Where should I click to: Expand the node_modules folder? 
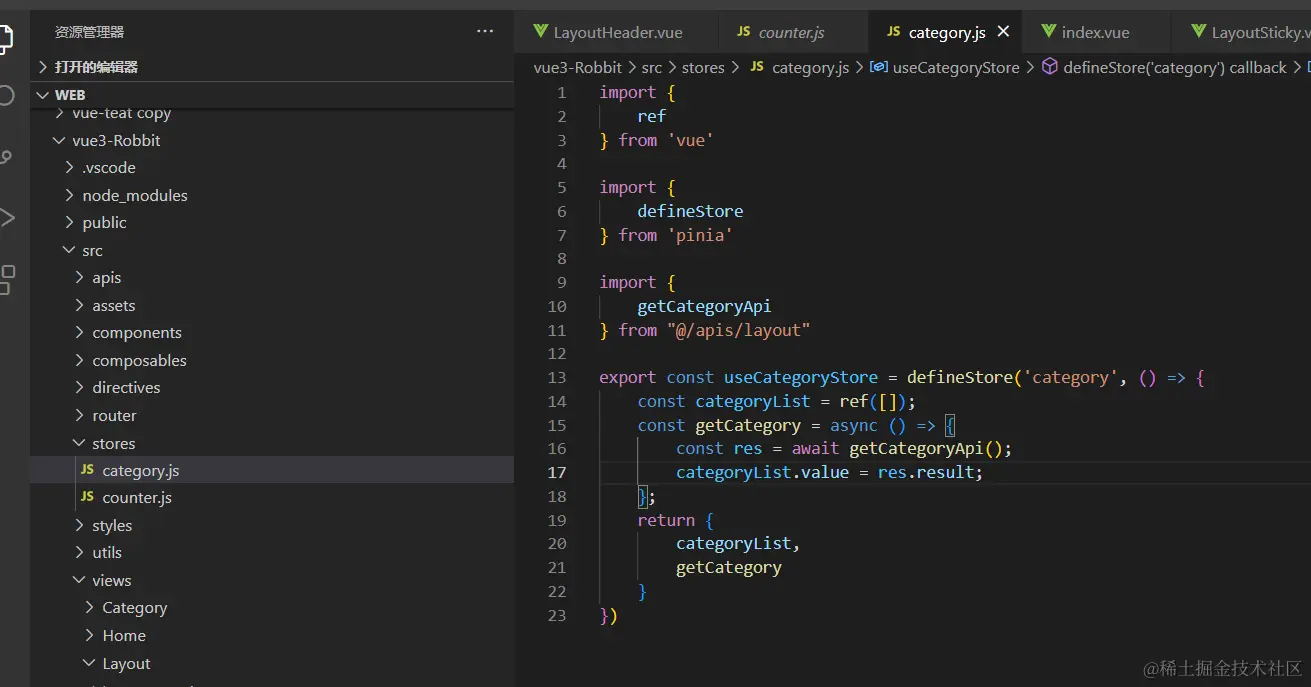pyautogui.click(x=134, y=195)
